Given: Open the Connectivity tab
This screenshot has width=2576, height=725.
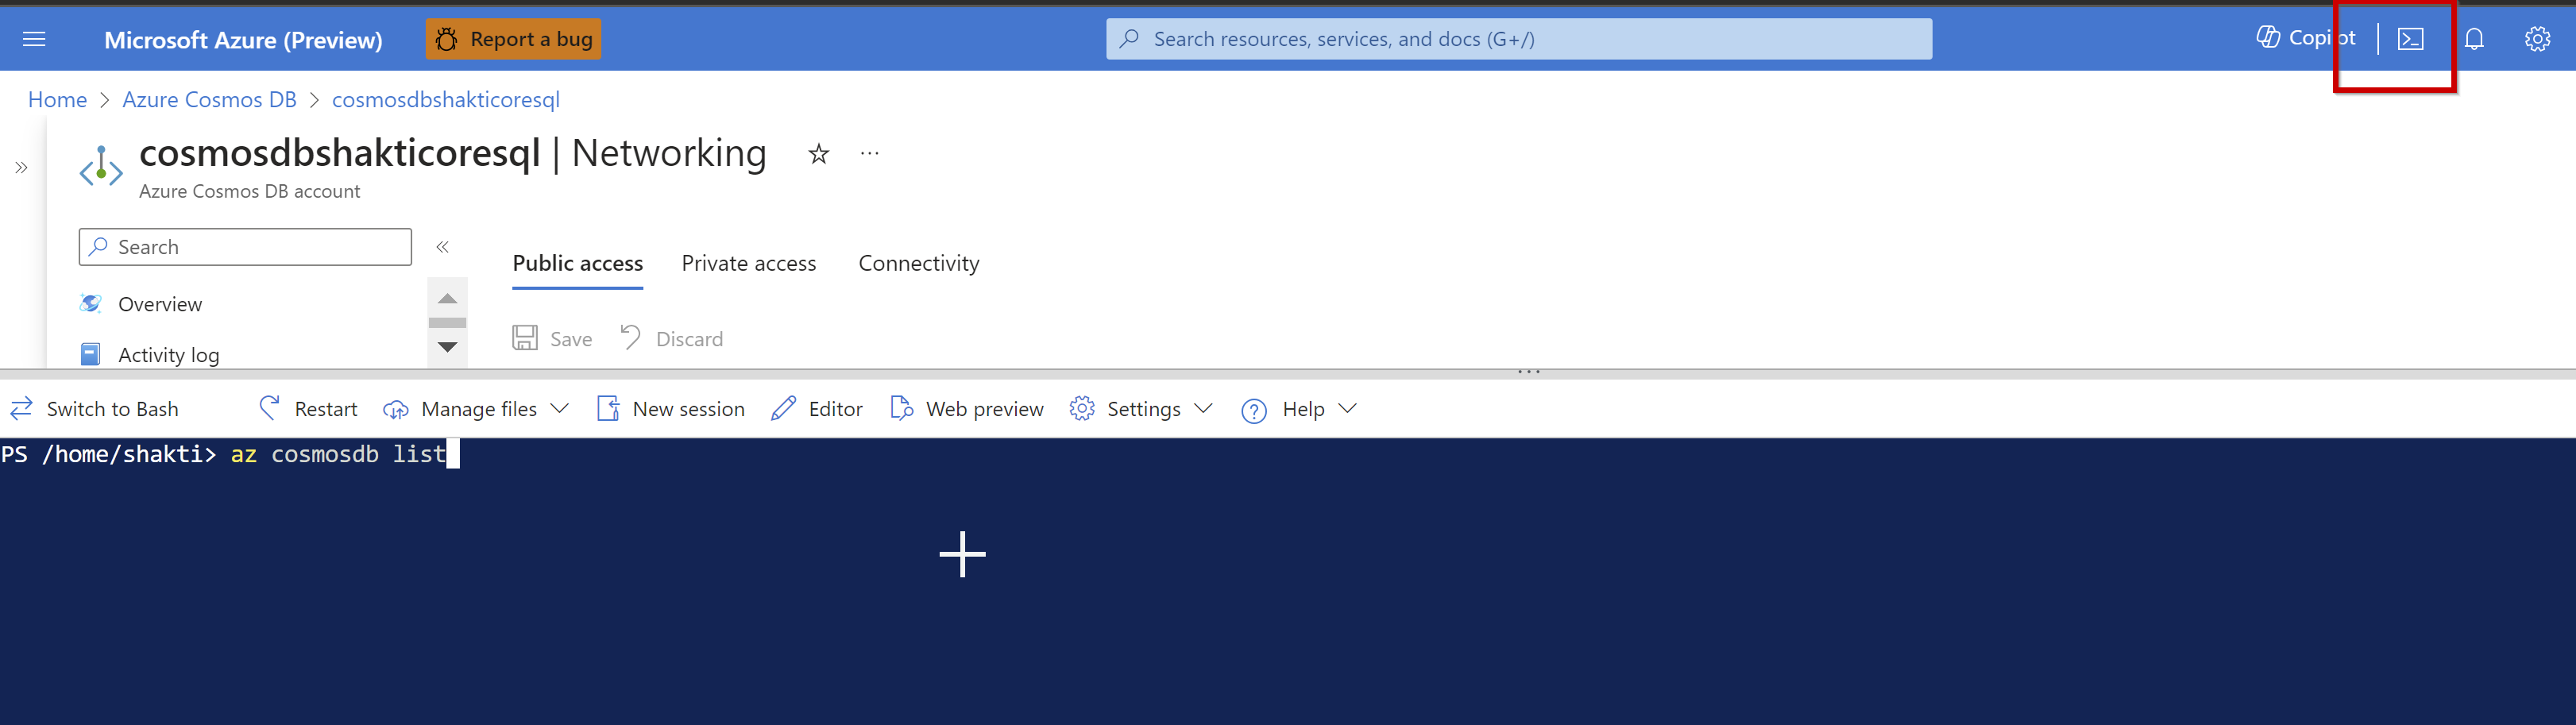Looking at the screenshot, I should (918, 263).
